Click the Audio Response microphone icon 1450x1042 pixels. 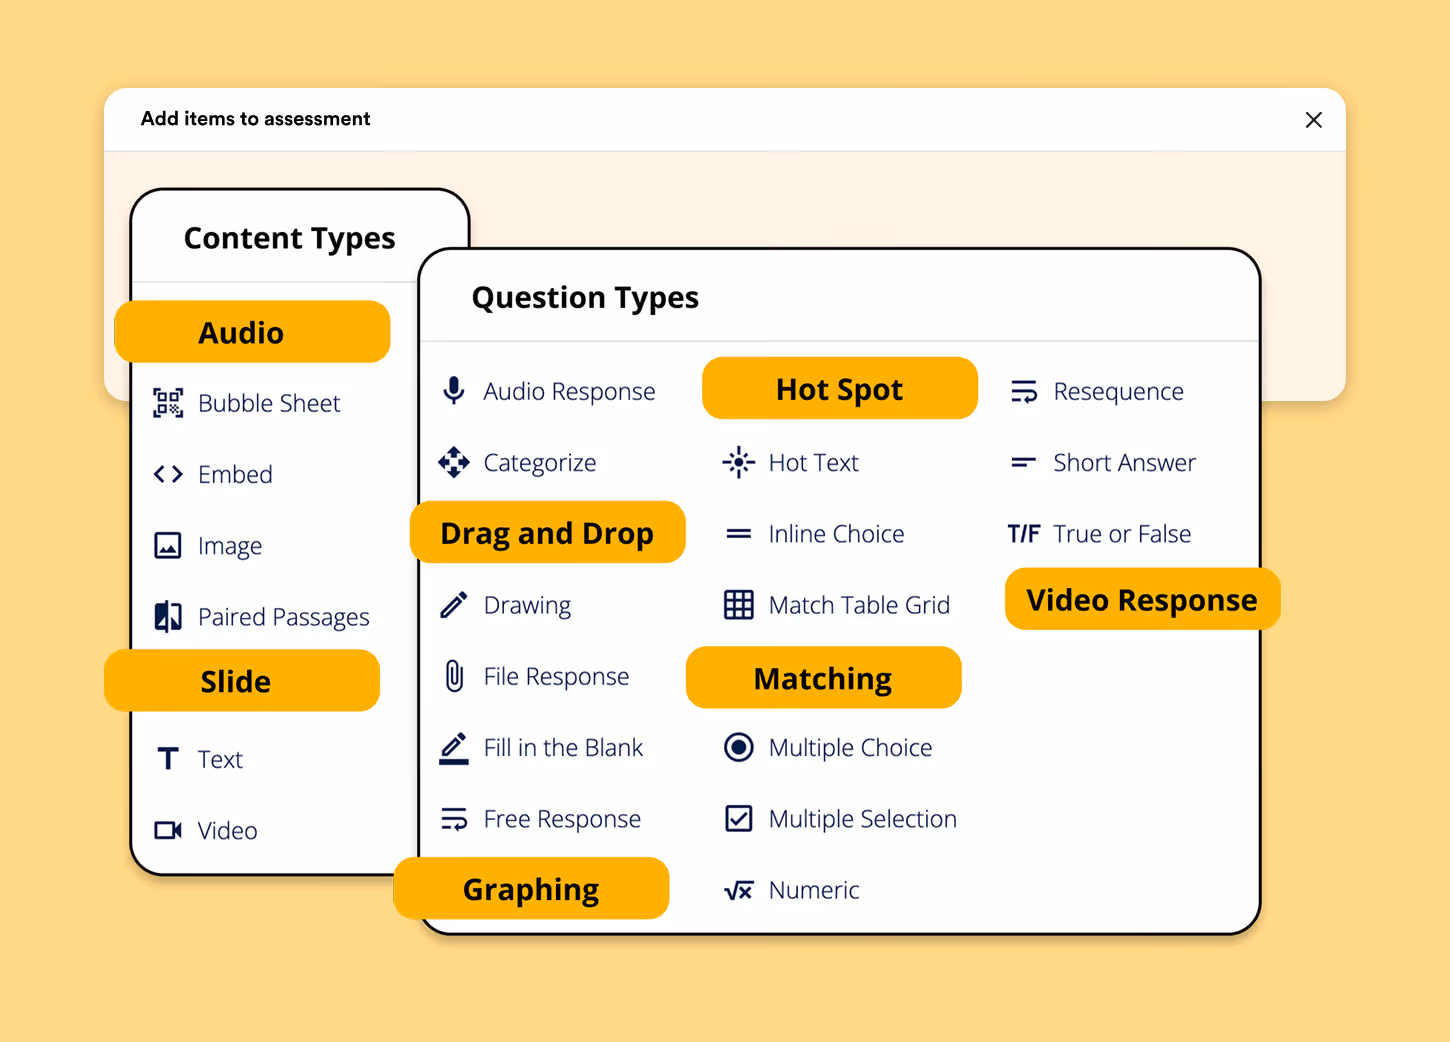[x=454, y=391]
